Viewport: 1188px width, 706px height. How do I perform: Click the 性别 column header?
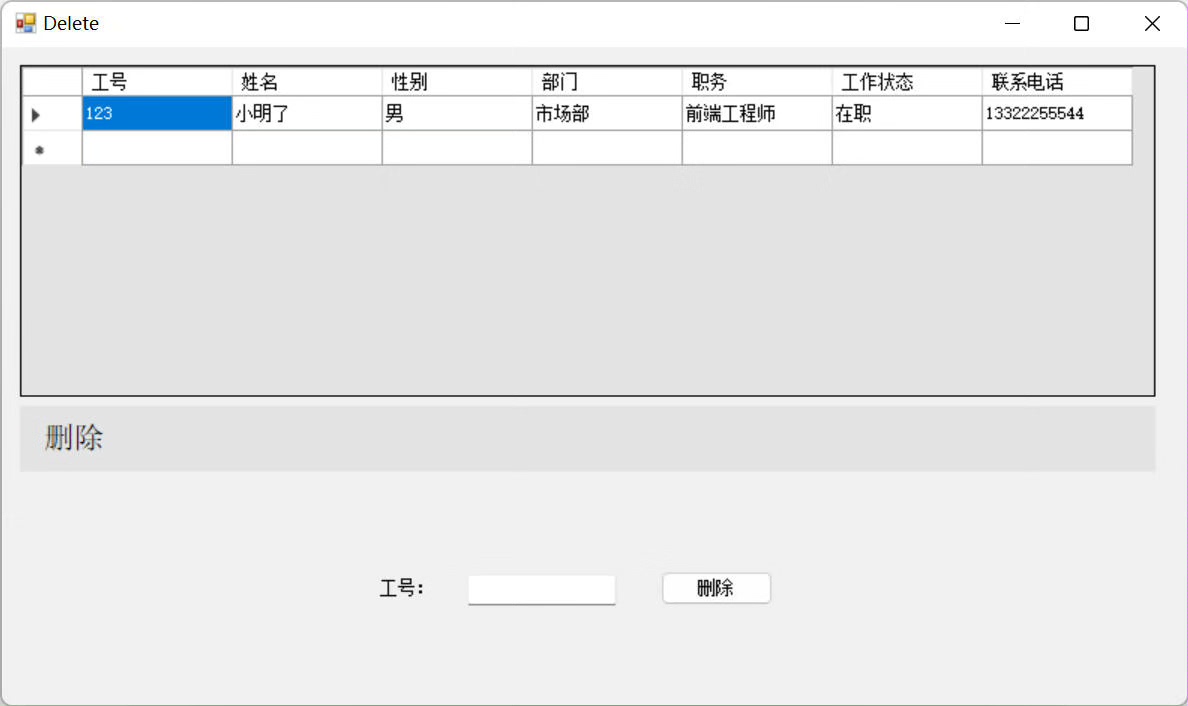tap(457, 82)
